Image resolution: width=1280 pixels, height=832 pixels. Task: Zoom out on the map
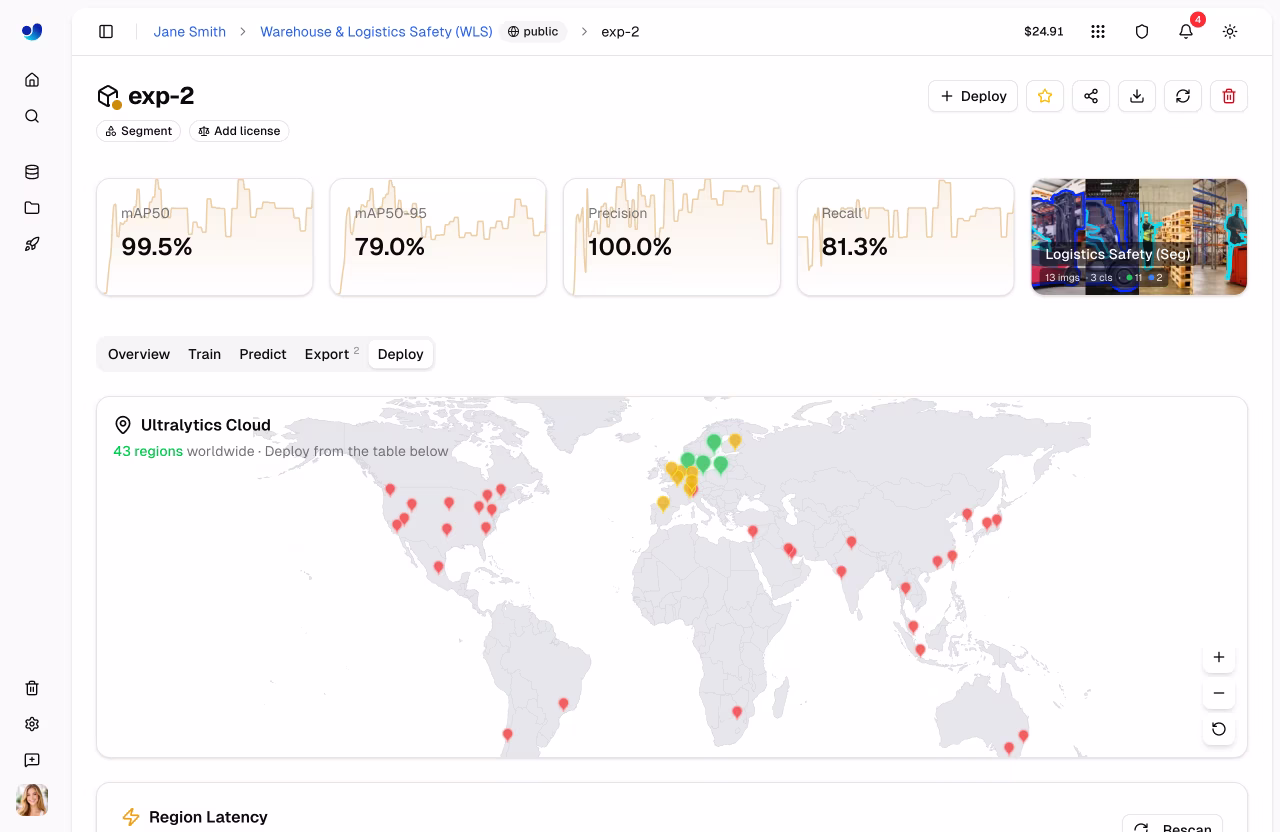[1219, 693]
